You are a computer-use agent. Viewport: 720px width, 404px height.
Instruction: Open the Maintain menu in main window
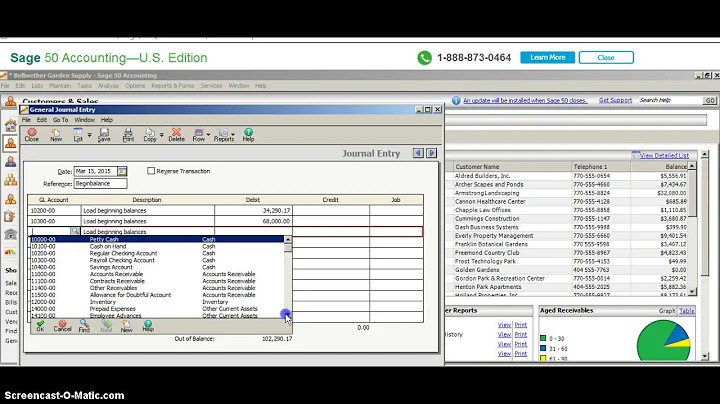[x=60, y=86]
